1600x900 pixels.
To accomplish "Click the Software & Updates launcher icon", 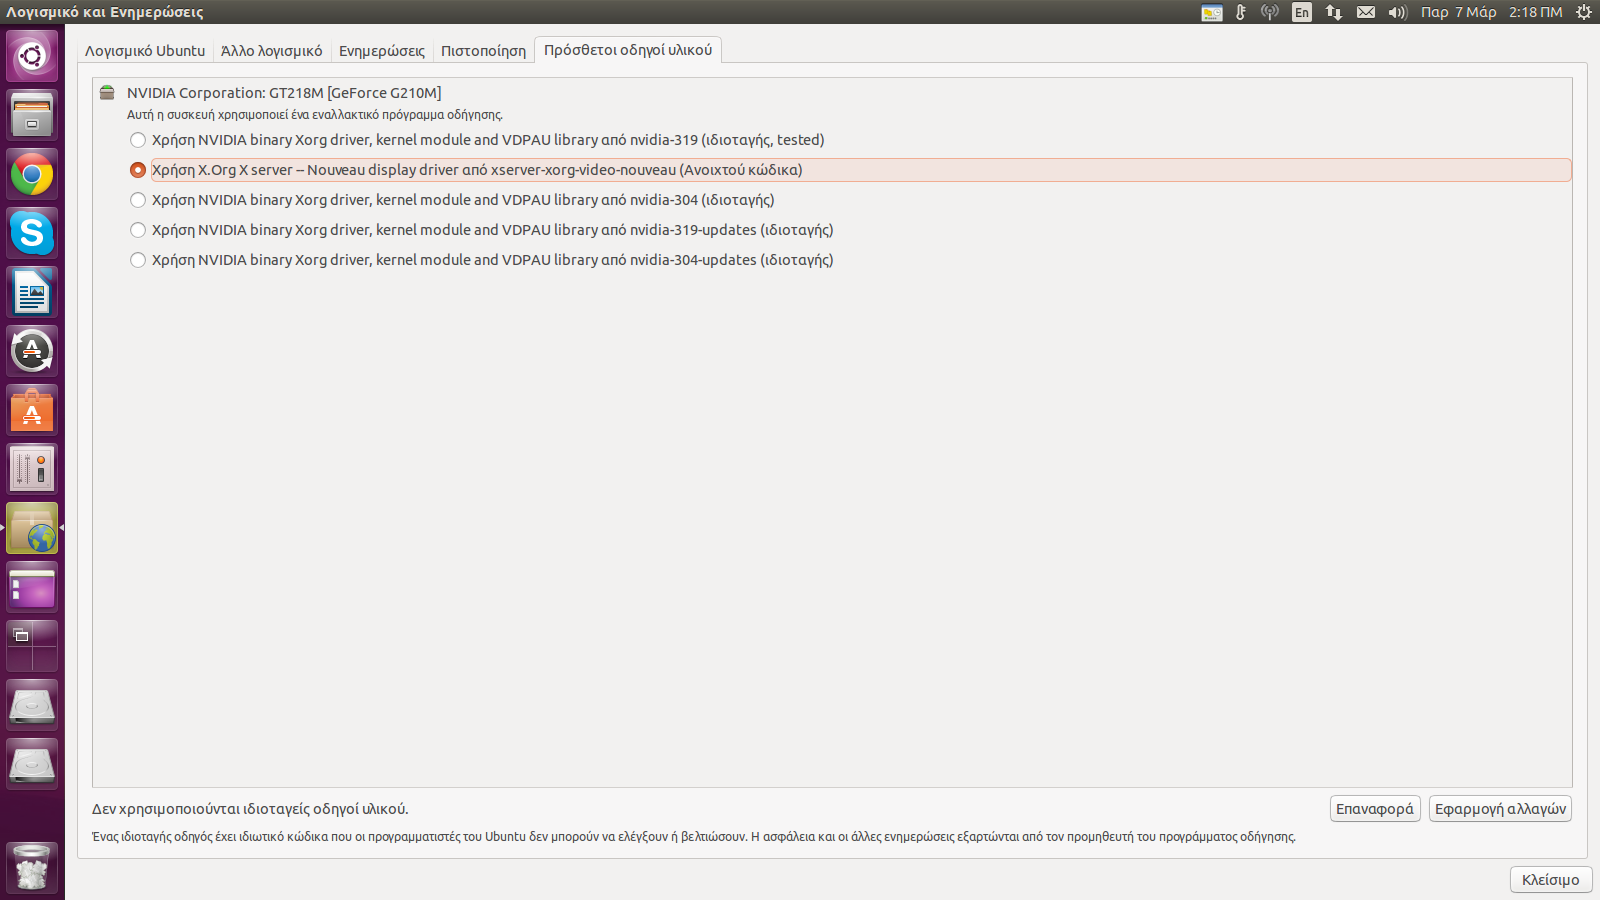I will click(x=32, y=528).
